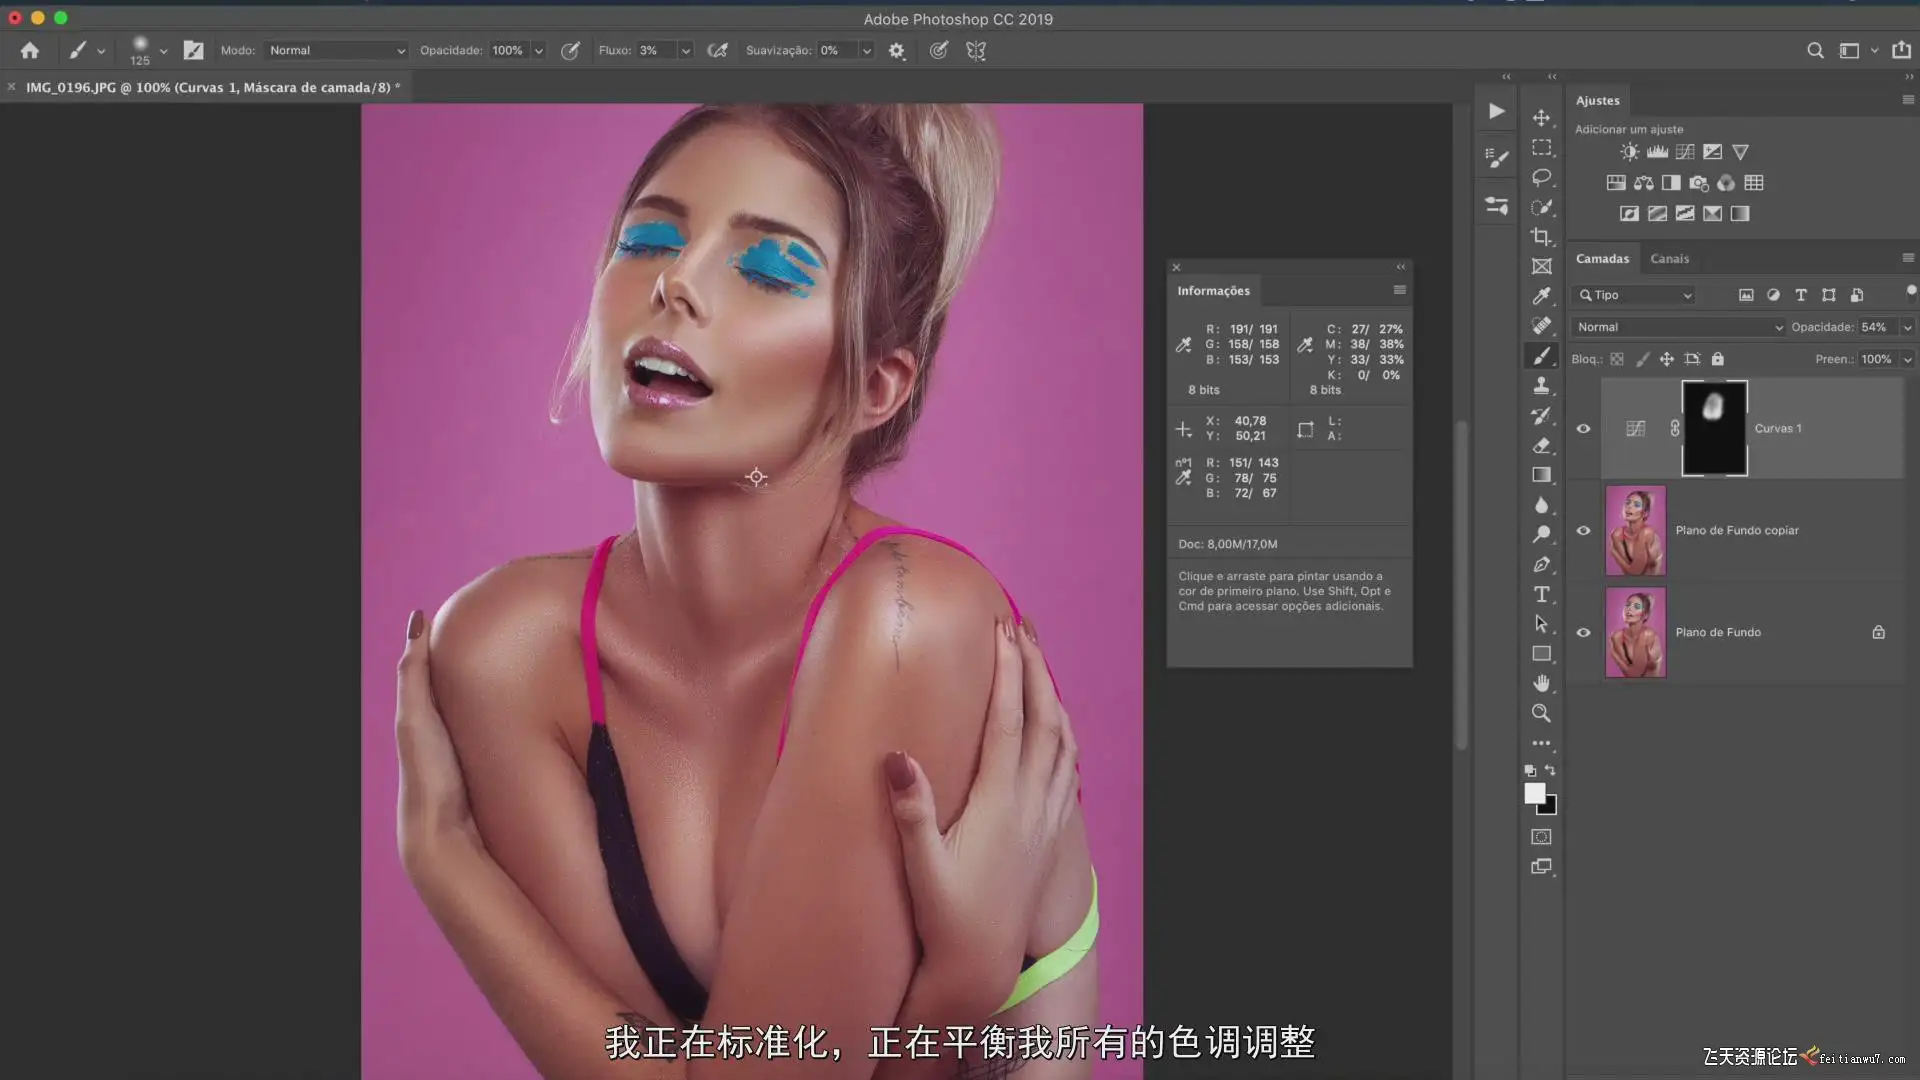
Task: Switch to the Canais tab
Action: 1669,258
